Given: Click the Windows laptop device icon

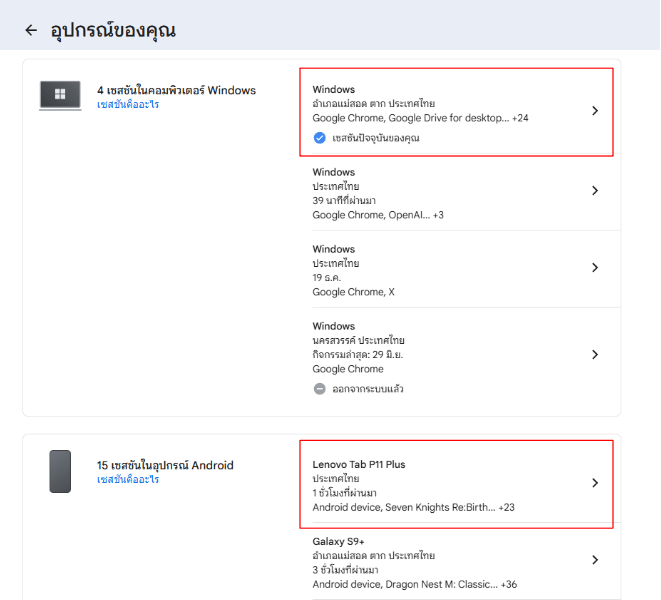Looking at the screenshot, I should (60, 95).
